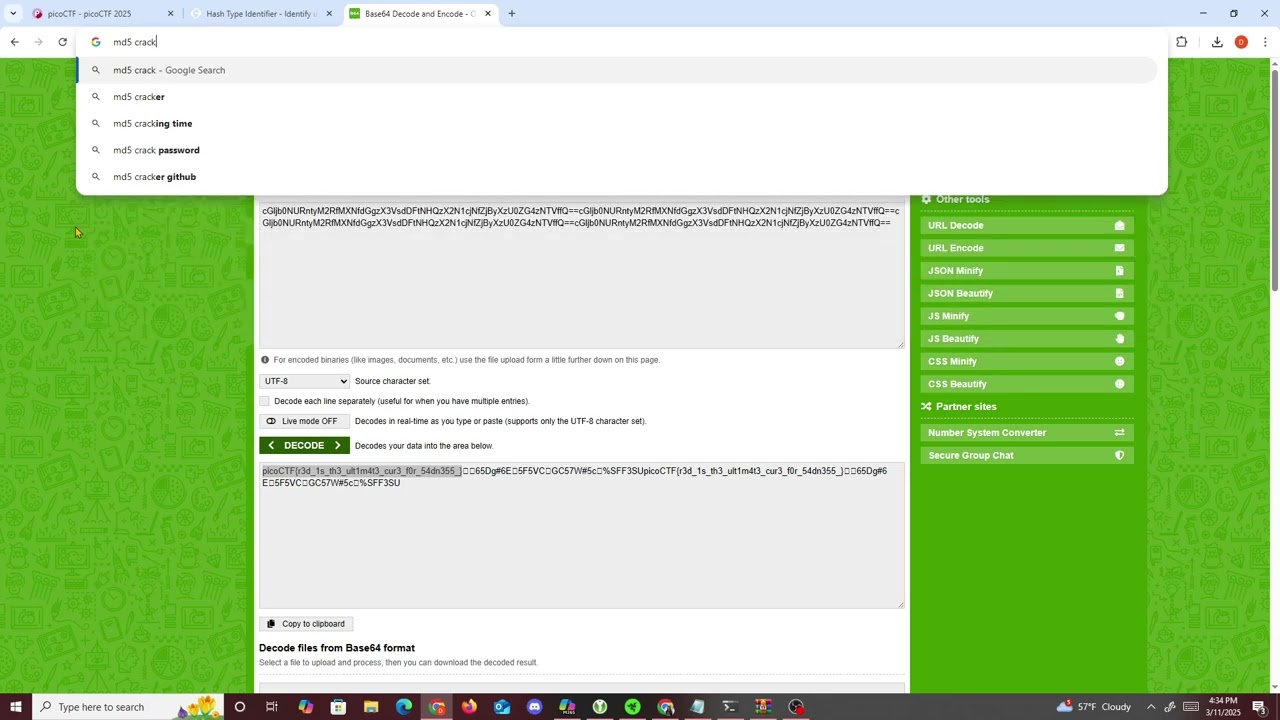
Task: Reload the current page
Action: coord(62,42)
